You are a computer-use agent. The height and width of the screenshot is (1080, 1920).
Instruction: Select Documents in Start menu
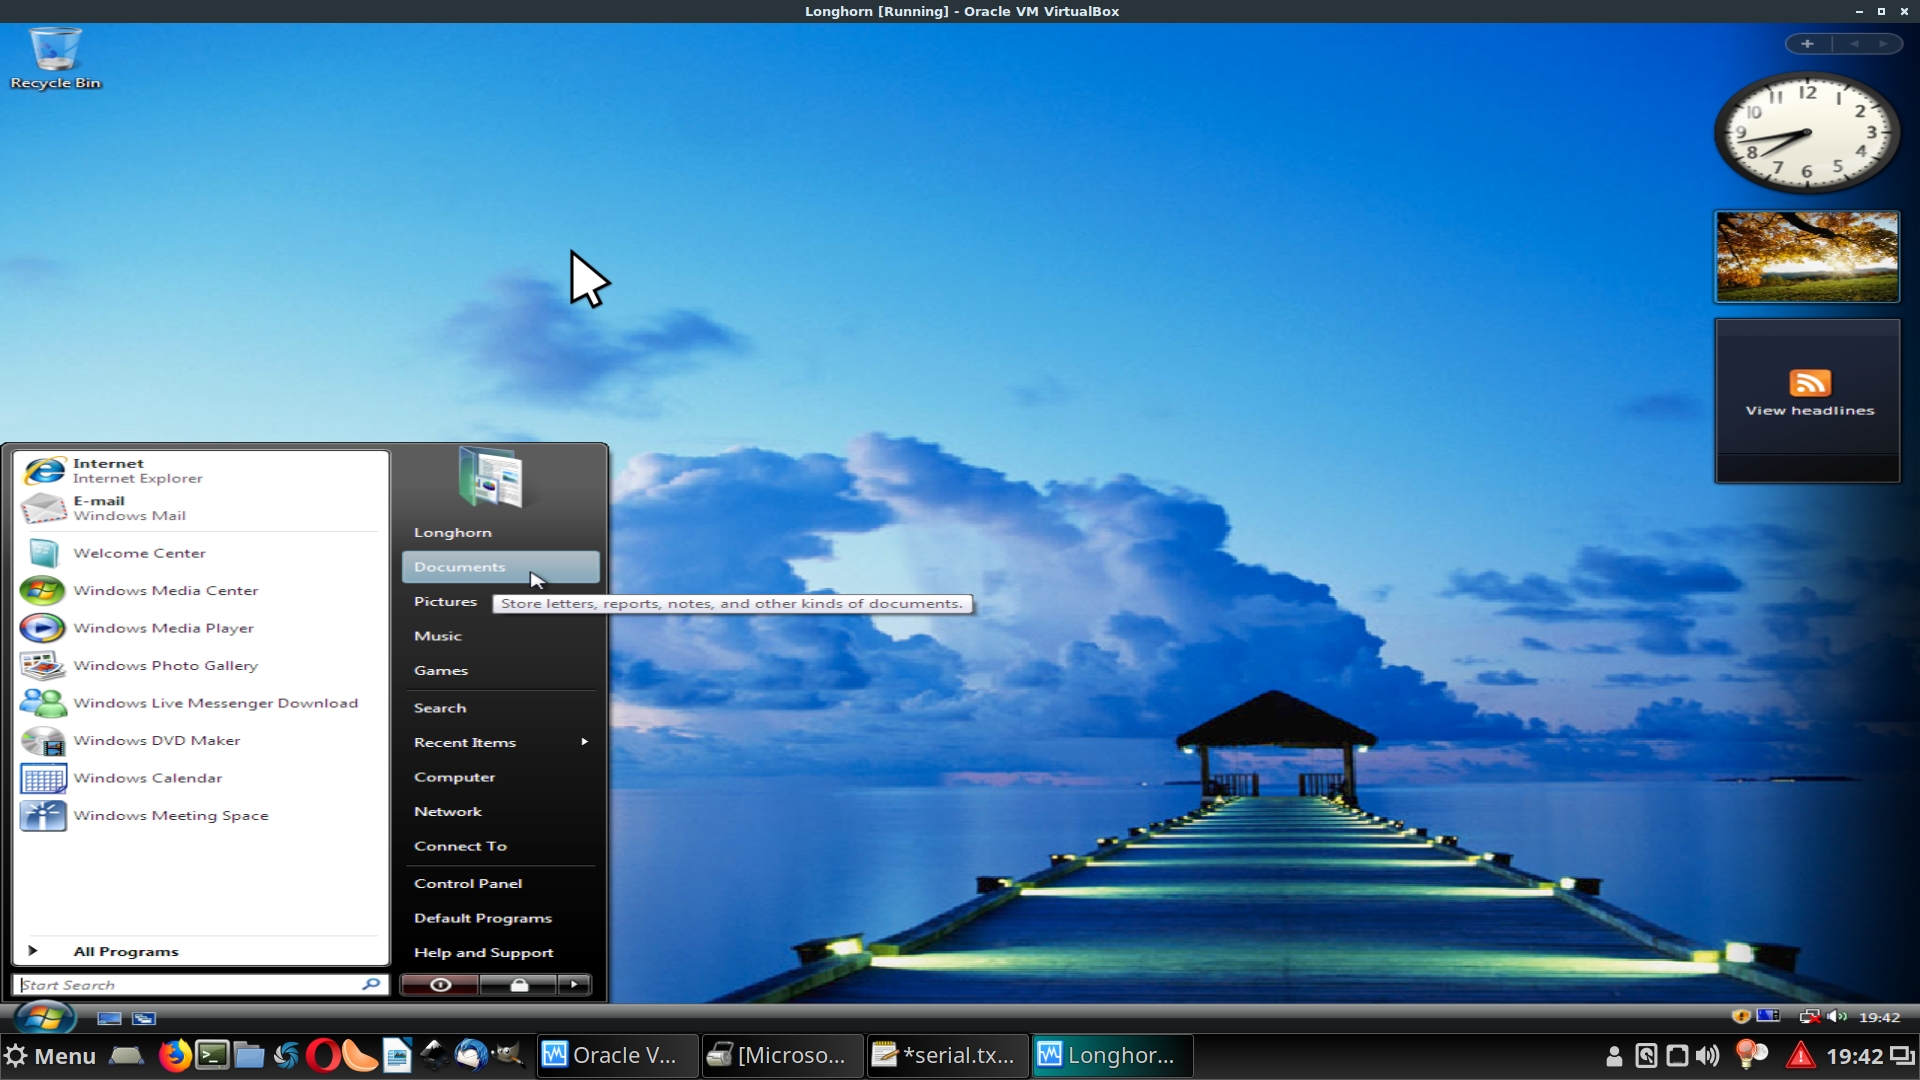pos(460,567)
